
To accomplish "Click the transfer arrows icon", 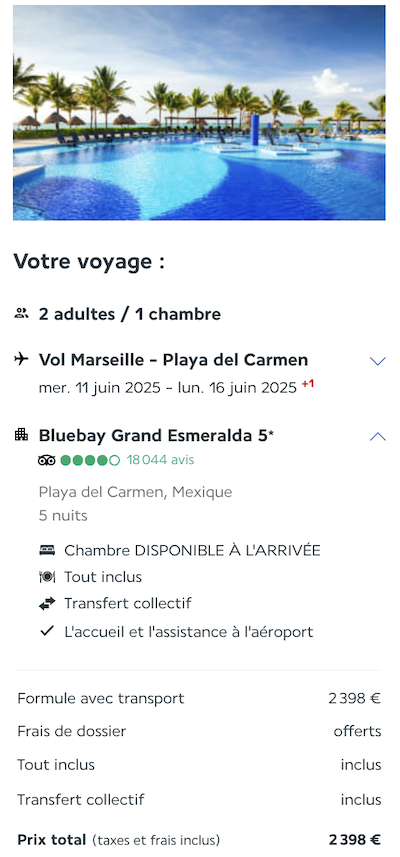I will click(x=47, y=603).
